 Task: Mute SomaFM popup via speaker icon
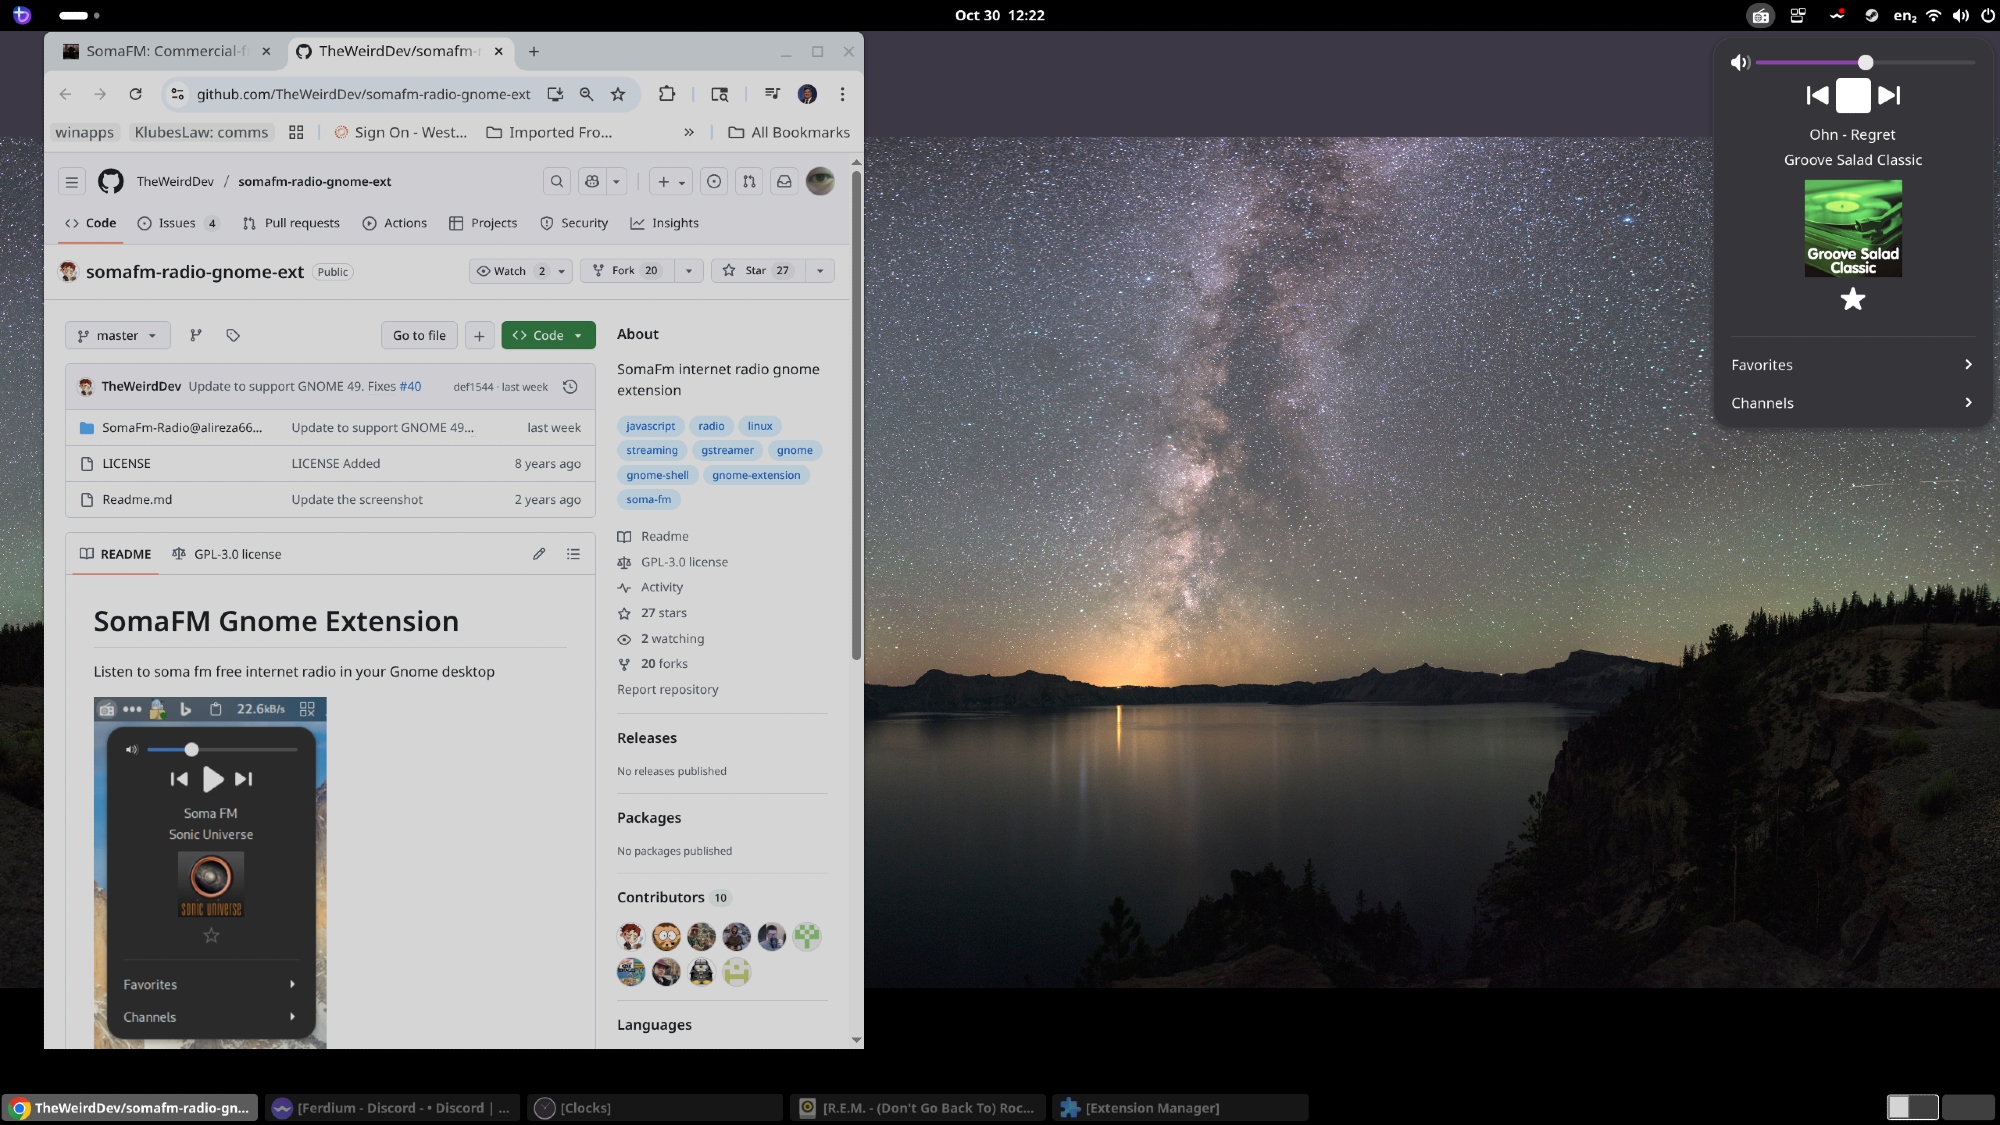pos(1740,63)
